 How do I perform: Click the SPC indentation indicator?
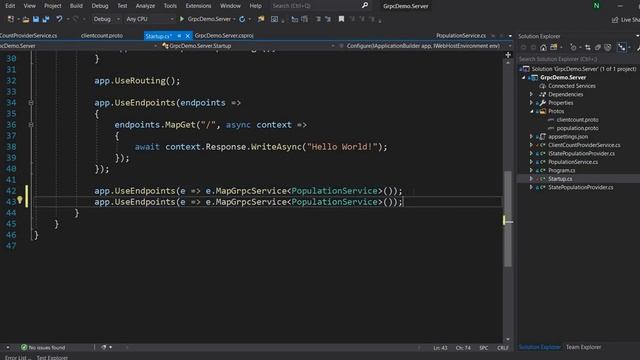(x=484, y=348)
